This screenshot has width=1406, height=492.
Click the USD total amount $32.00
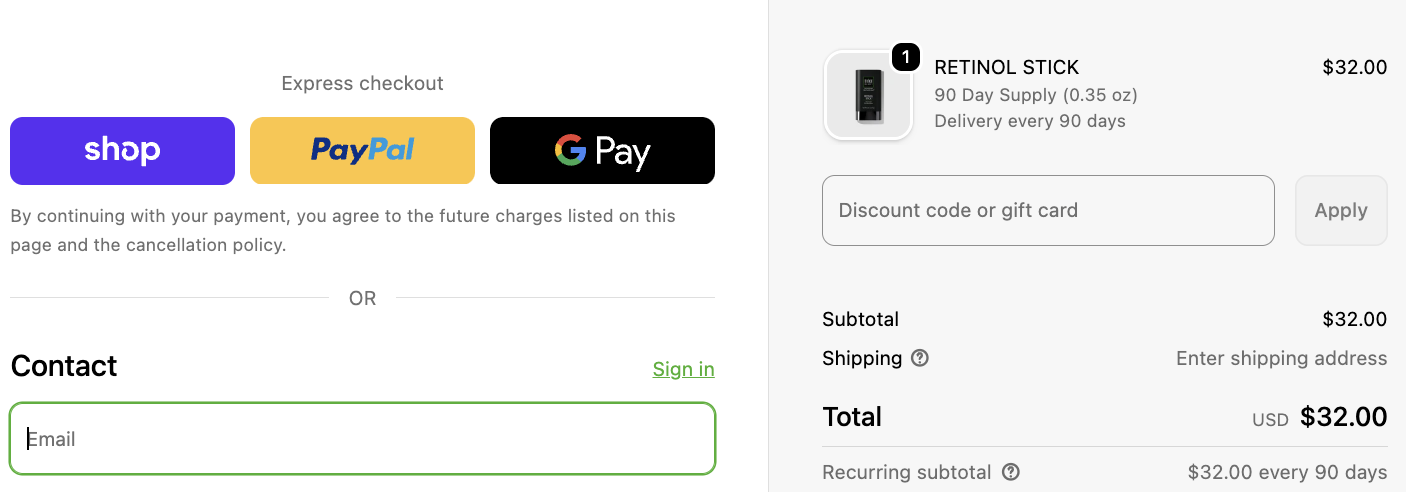point(1343,417)
